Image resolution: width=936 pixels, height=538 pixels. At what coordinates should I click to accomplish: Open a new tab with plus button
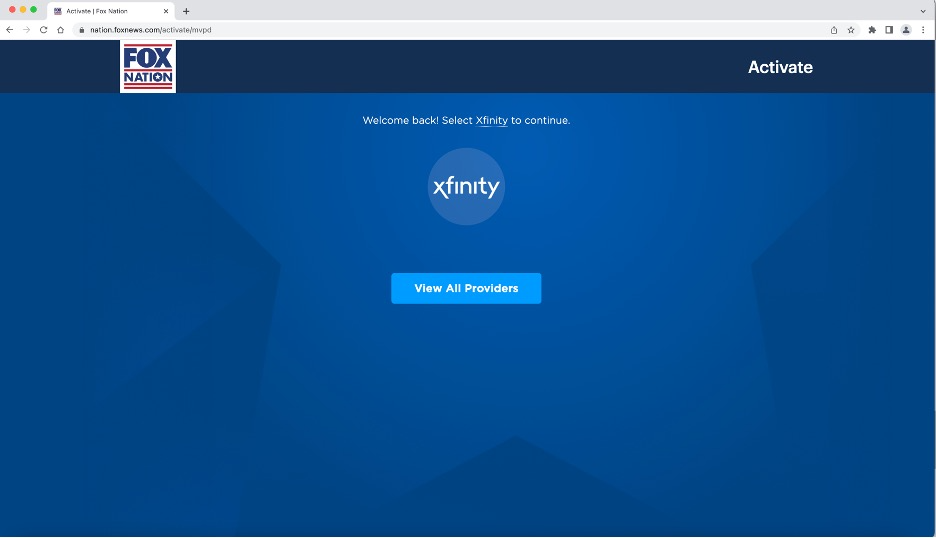coord(186,11)
